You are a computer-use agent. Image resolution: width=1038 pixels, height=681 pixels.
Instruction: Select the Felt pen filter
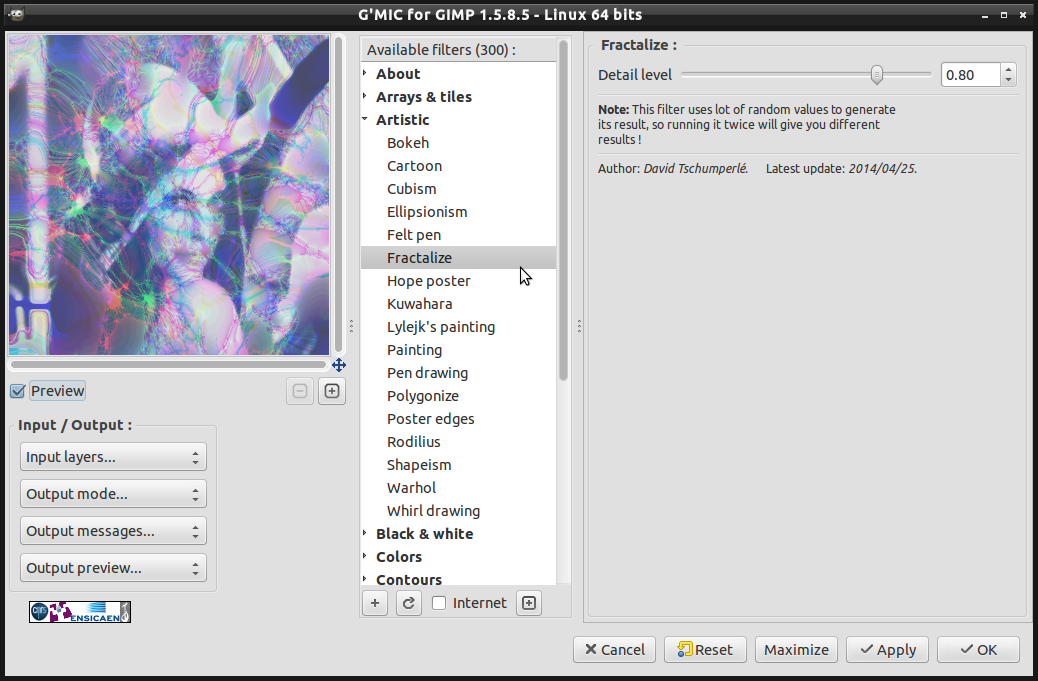414,235
